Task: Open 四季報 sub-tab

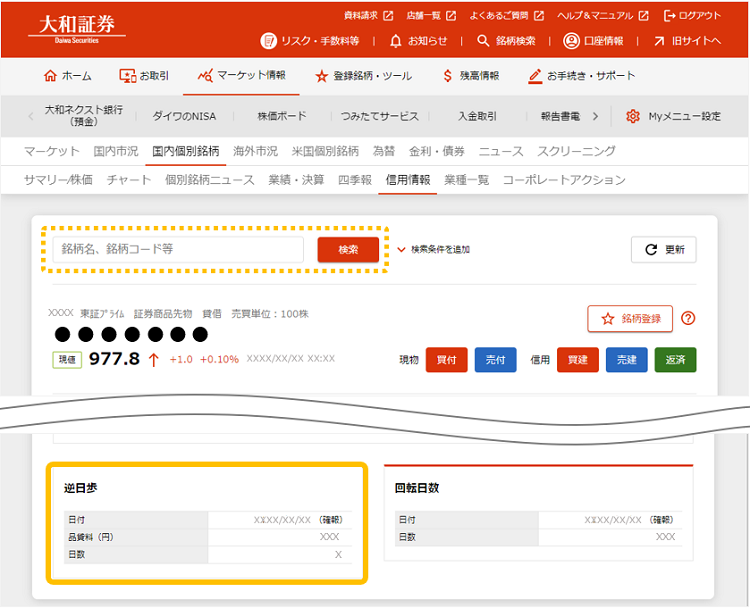Action: pos(355,180)
